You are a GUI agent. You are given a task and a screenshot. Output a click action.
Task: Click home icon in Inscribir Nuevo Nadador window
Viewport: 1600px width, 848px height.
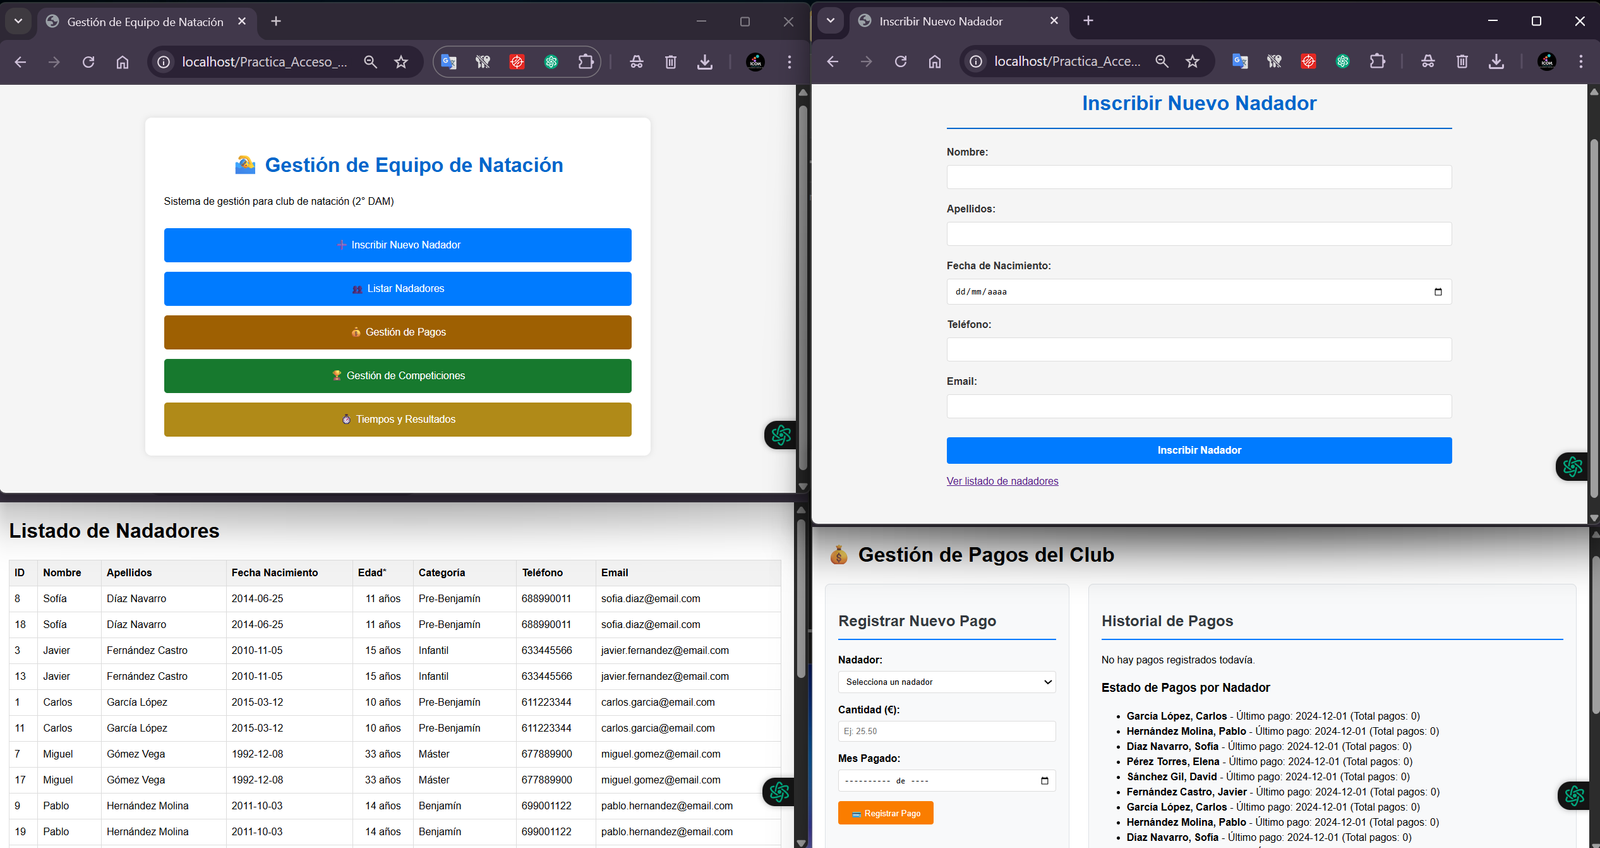tap(934, 62)
